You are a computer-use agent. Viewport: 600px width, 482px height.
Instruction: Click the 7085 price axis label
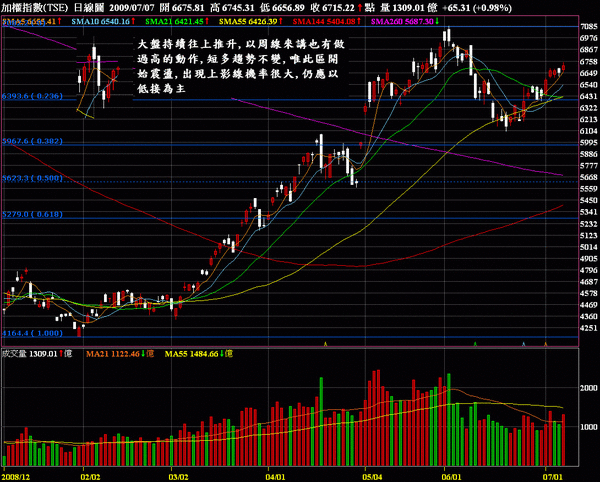pos(589,26)
